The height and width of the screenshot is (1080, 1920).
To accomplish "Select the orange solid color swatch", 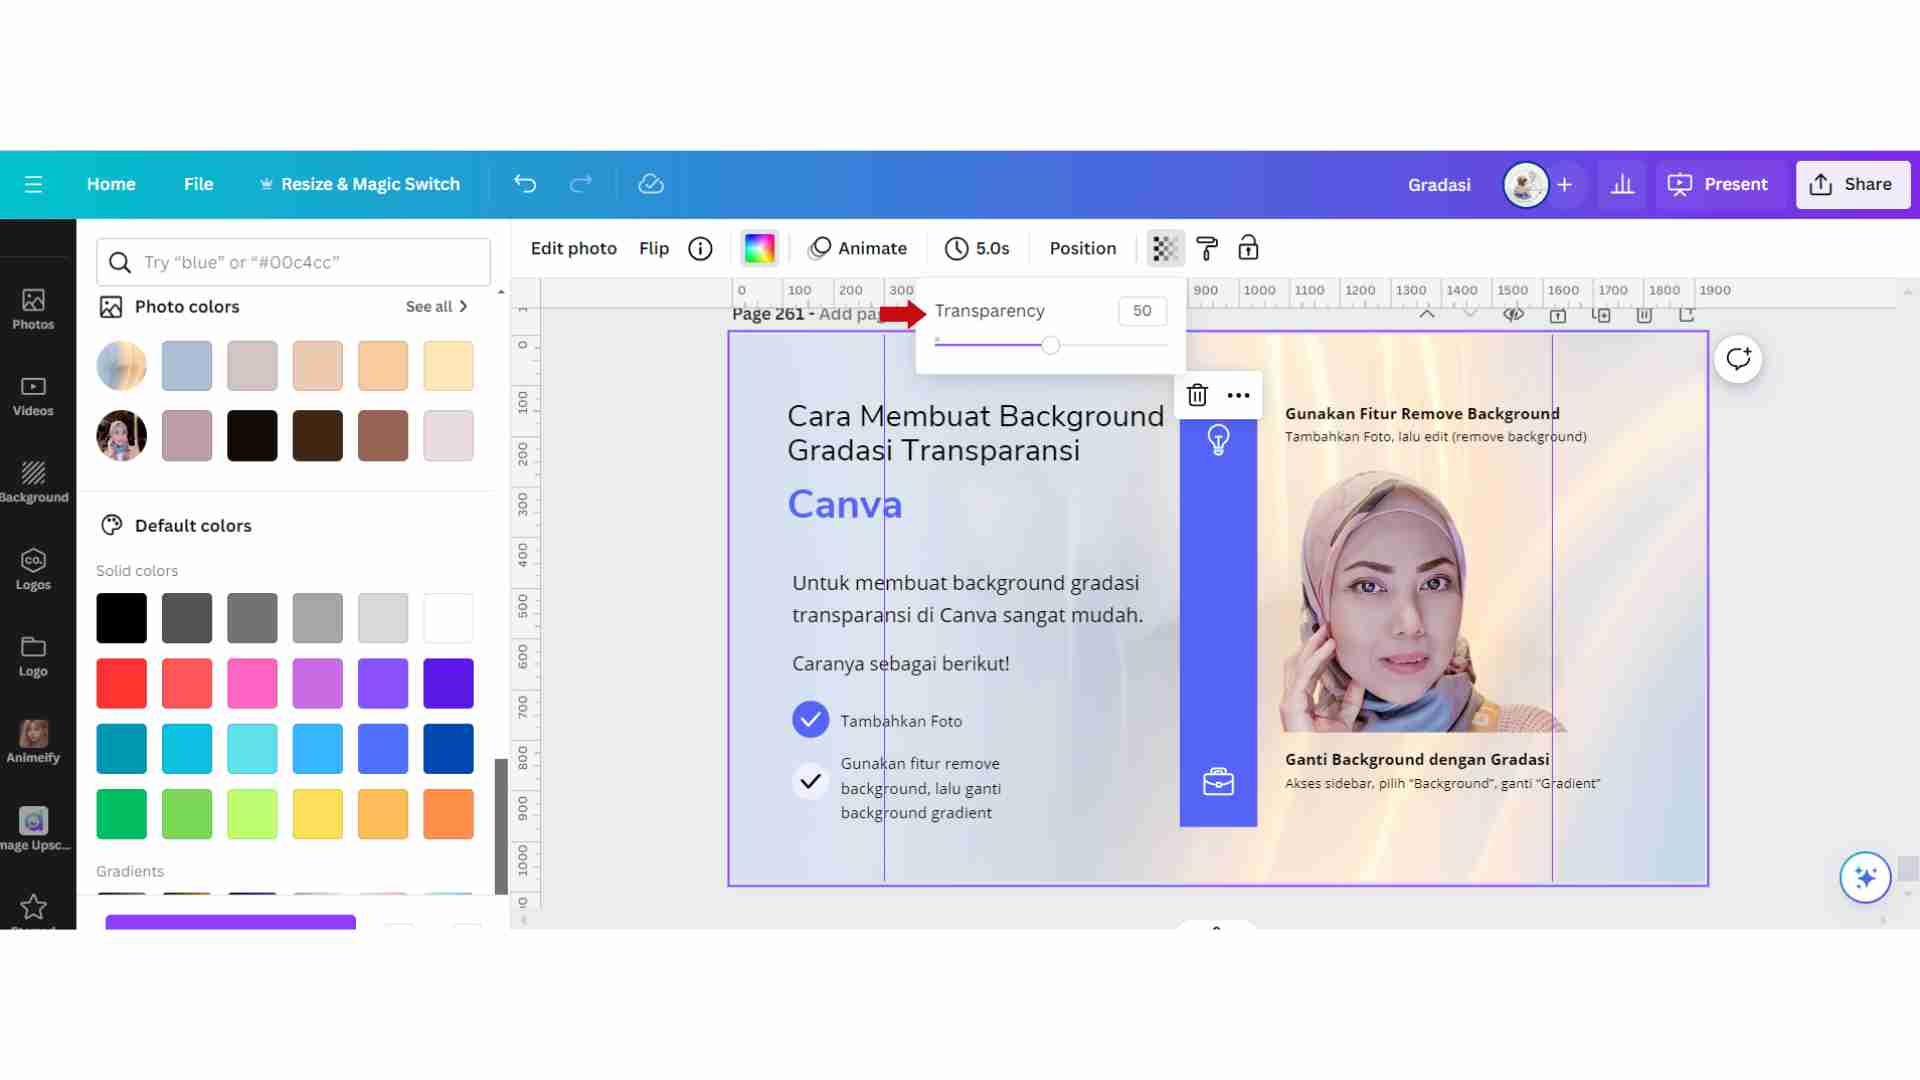I will (x=448, y=814).
